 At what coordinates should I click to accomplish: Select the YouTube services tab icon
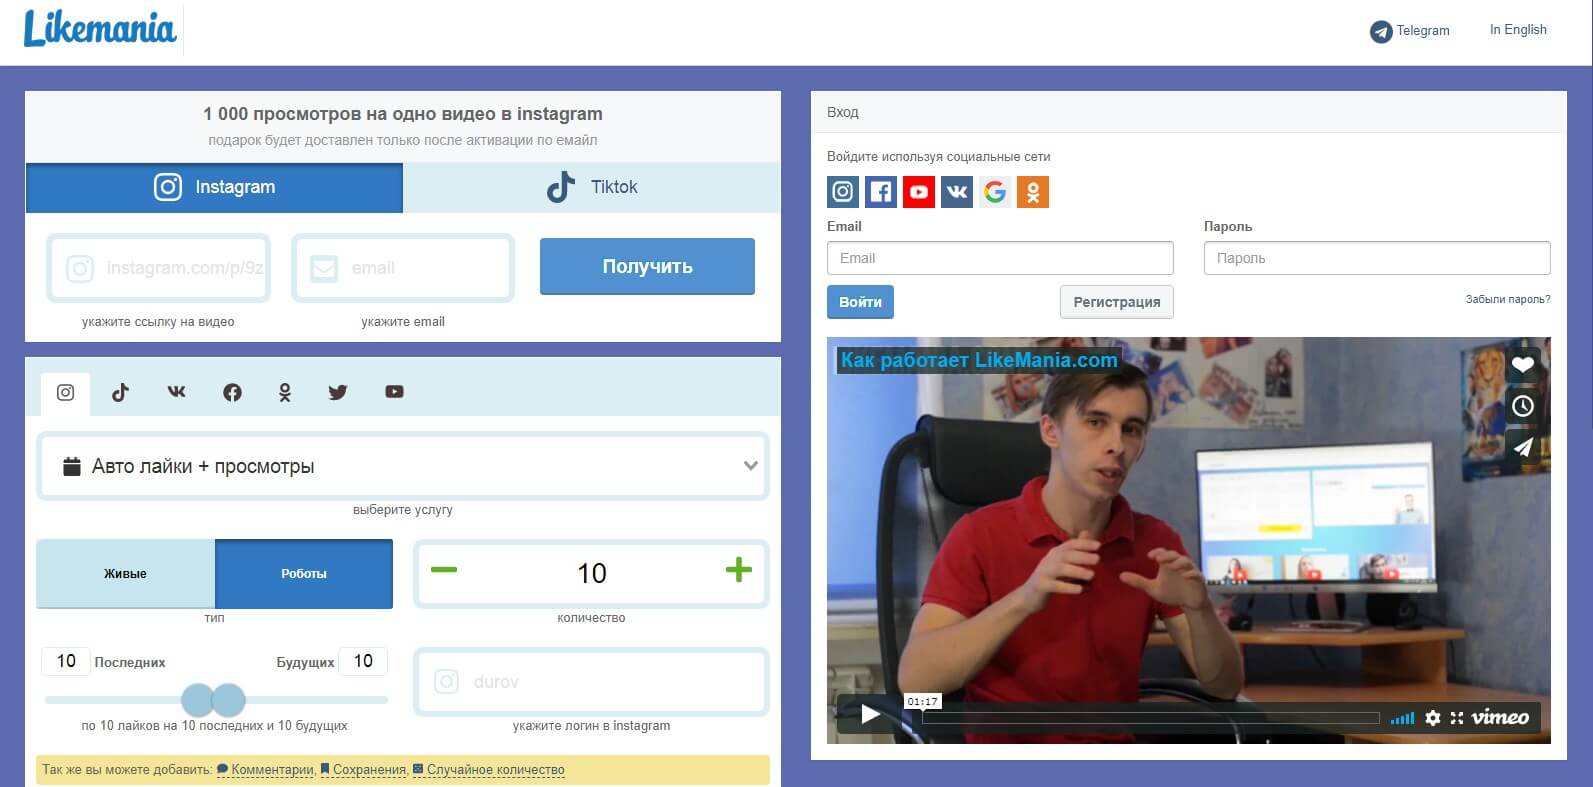pyautogui.click(x=394, y=392)
